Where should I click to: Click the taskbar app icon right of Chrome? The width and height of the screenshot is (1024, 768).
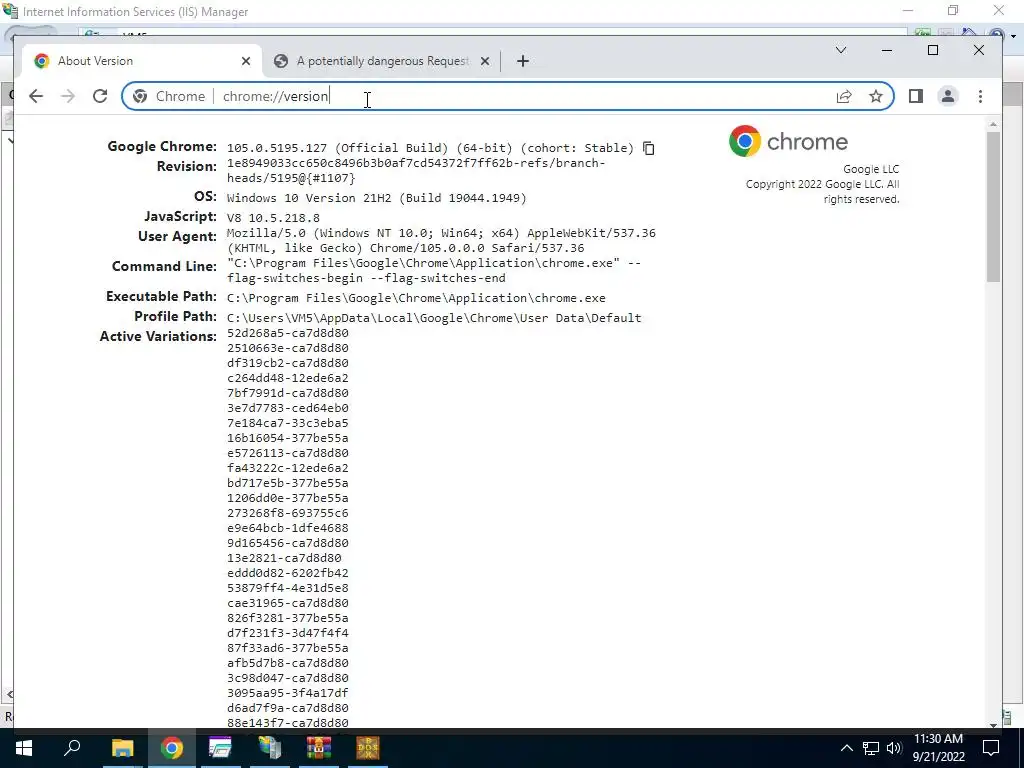pyautogui.click(x=220, y=748)
